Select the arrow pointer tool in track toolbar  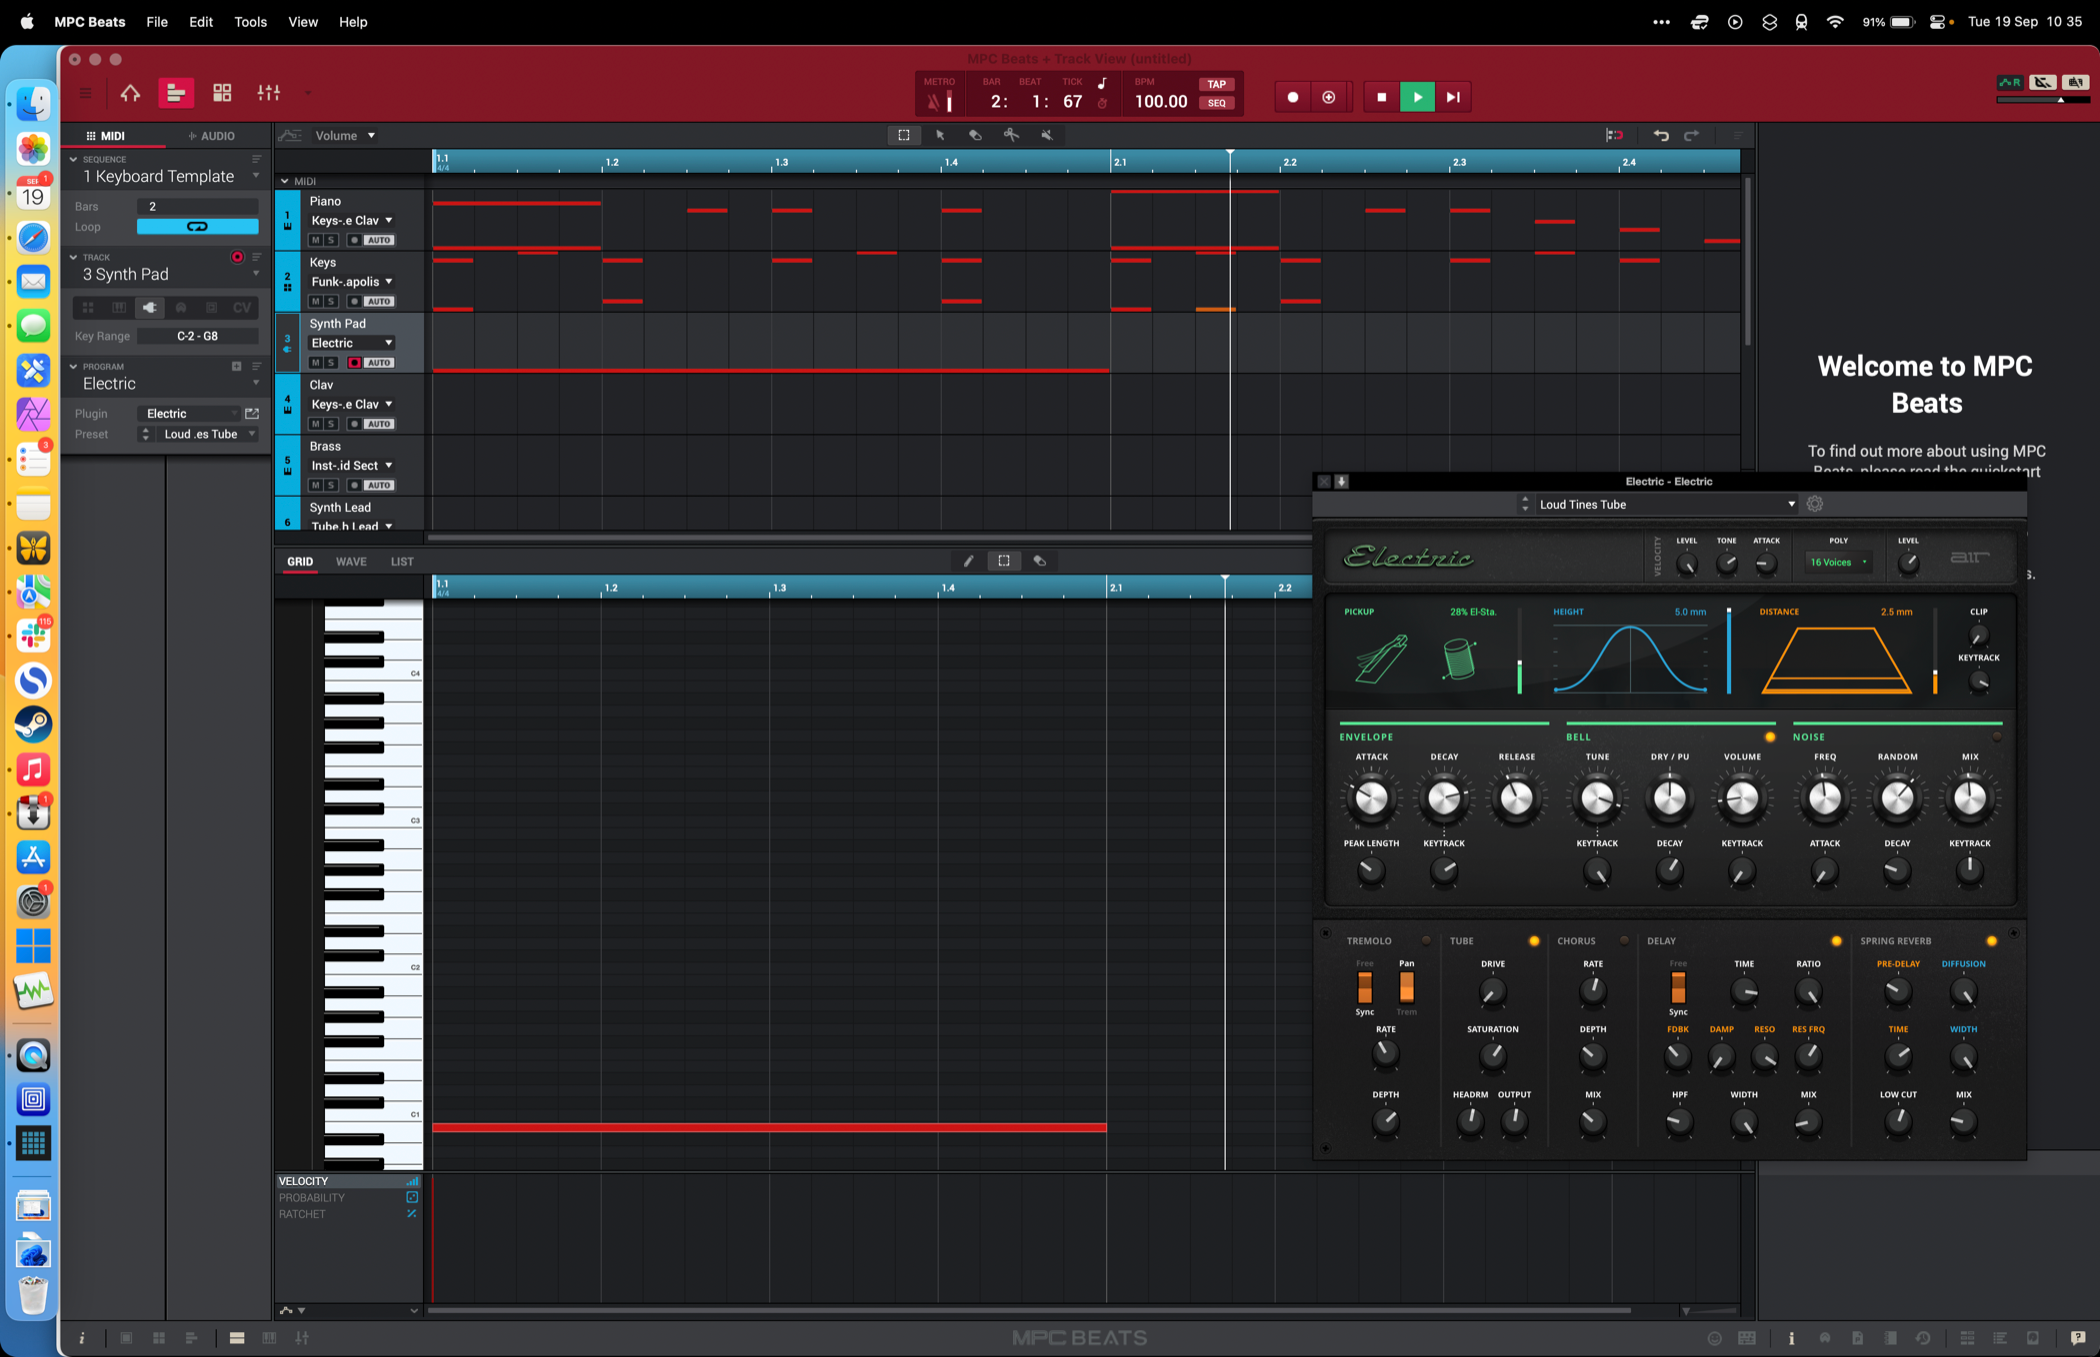tap(940, 135)
